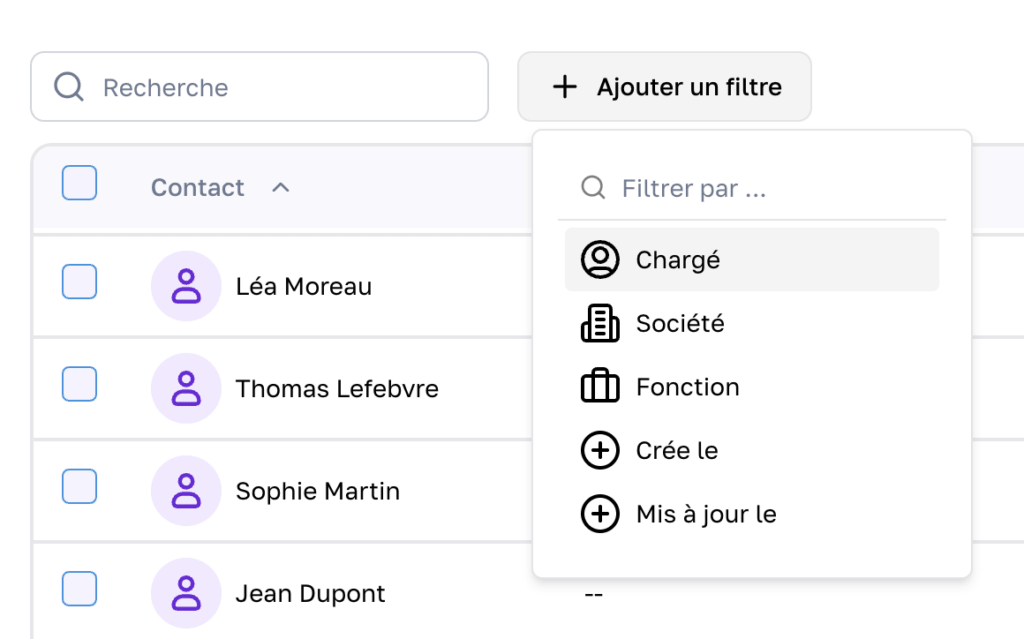The width and height of the screenshot is (1024, 639).
Task: Choose the Société filter option
Action: (x=680, y=324)
